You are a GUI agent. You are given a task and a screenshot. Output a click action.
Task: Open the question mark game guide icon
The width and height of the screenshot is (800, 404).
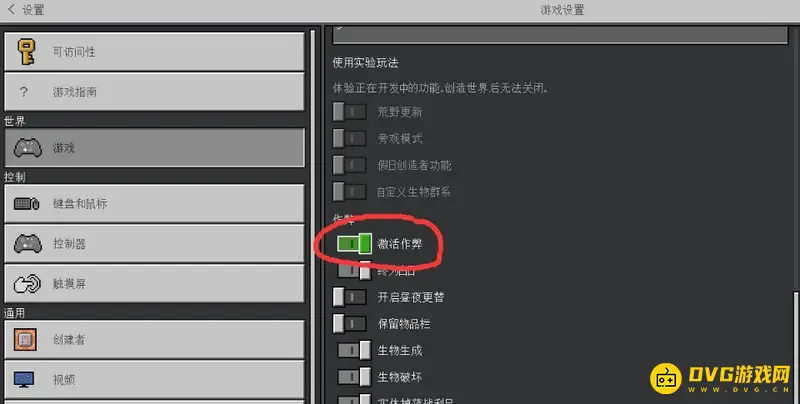(x=24, y=92)
